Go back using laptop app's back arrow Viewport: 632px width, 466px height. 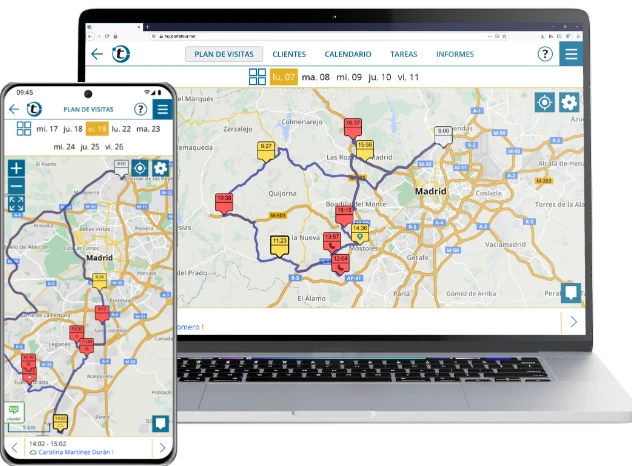tap(97, 54)
